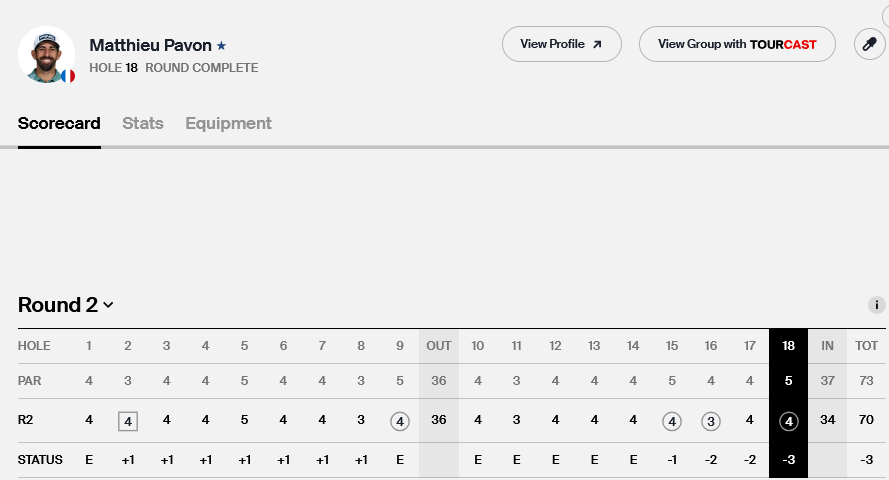Select the circled birdie on hole 16
Image resolution: width=889 pixels, height=480 pixels.
[x=710, y=421]
